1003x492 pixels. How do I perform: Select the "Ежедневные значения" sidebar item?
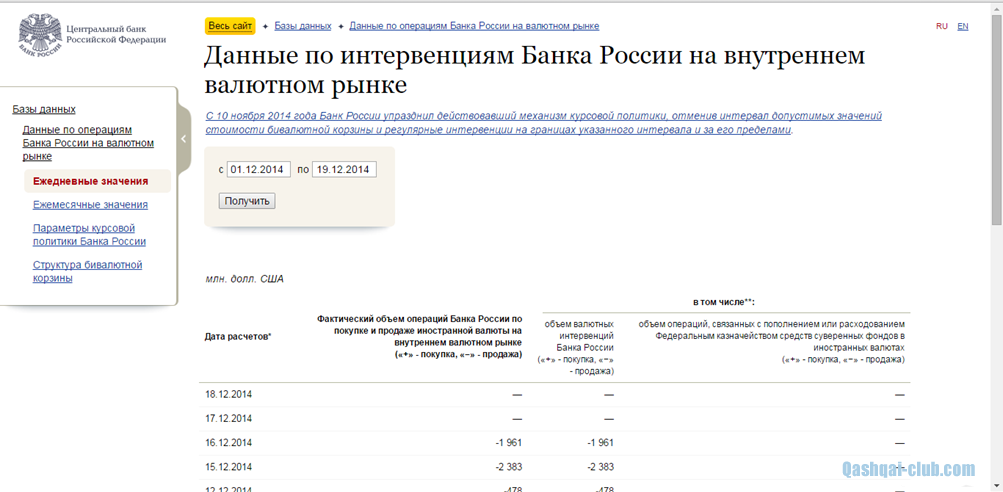90,182
